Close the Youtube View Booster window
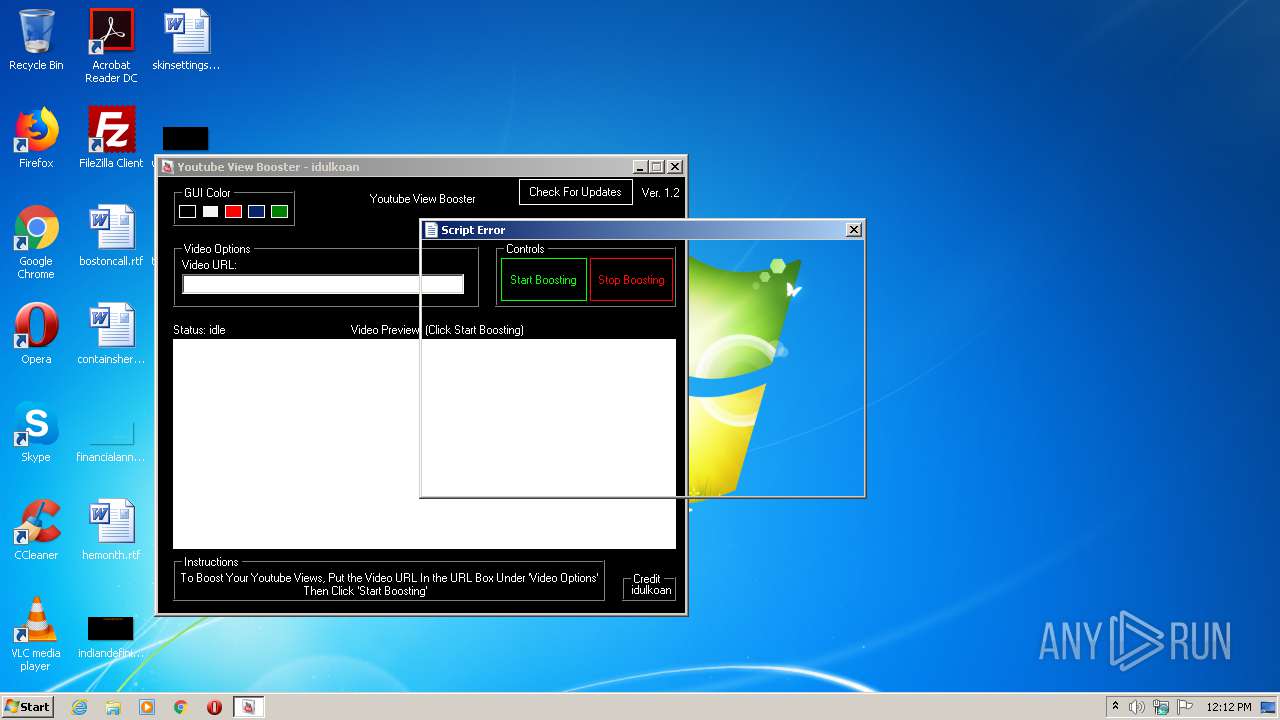The image size is (1280, 720). pos(675,167)
